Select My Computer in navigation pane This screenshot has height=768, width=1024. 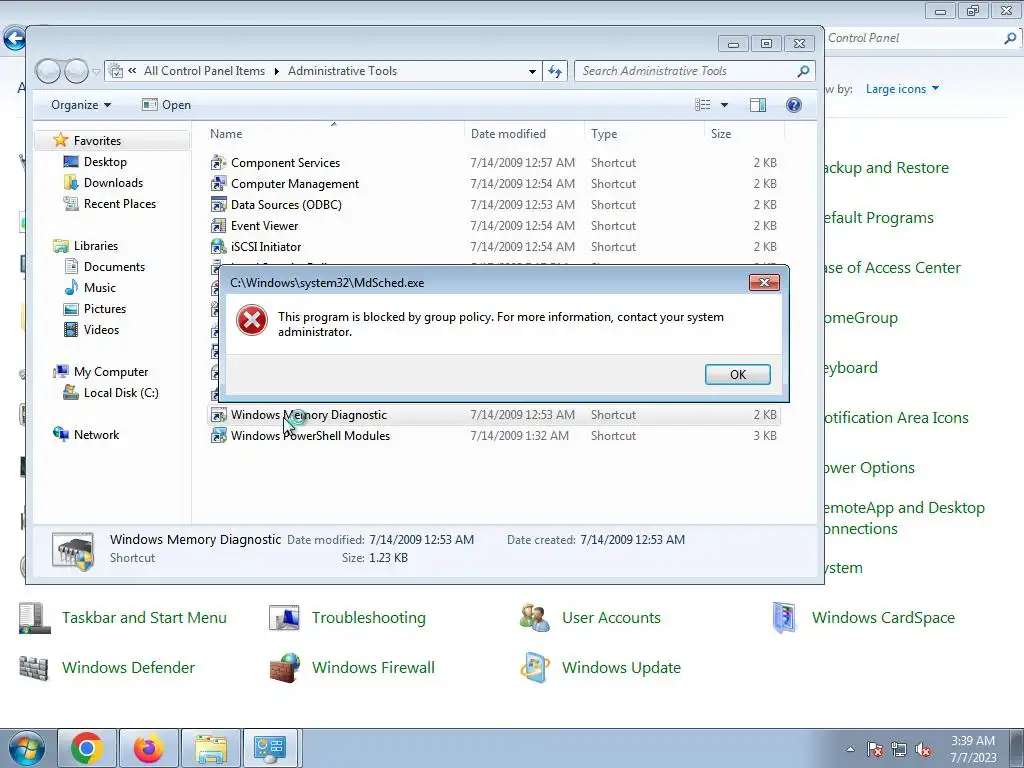101,372
